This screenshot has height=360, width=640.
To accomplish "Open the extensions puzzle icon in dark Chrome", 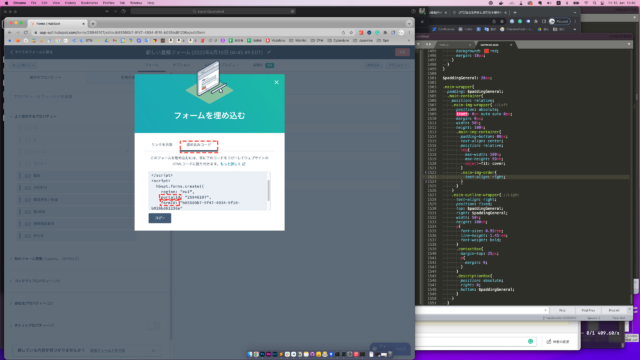I will pyautogui.click(x=536, y=21).
